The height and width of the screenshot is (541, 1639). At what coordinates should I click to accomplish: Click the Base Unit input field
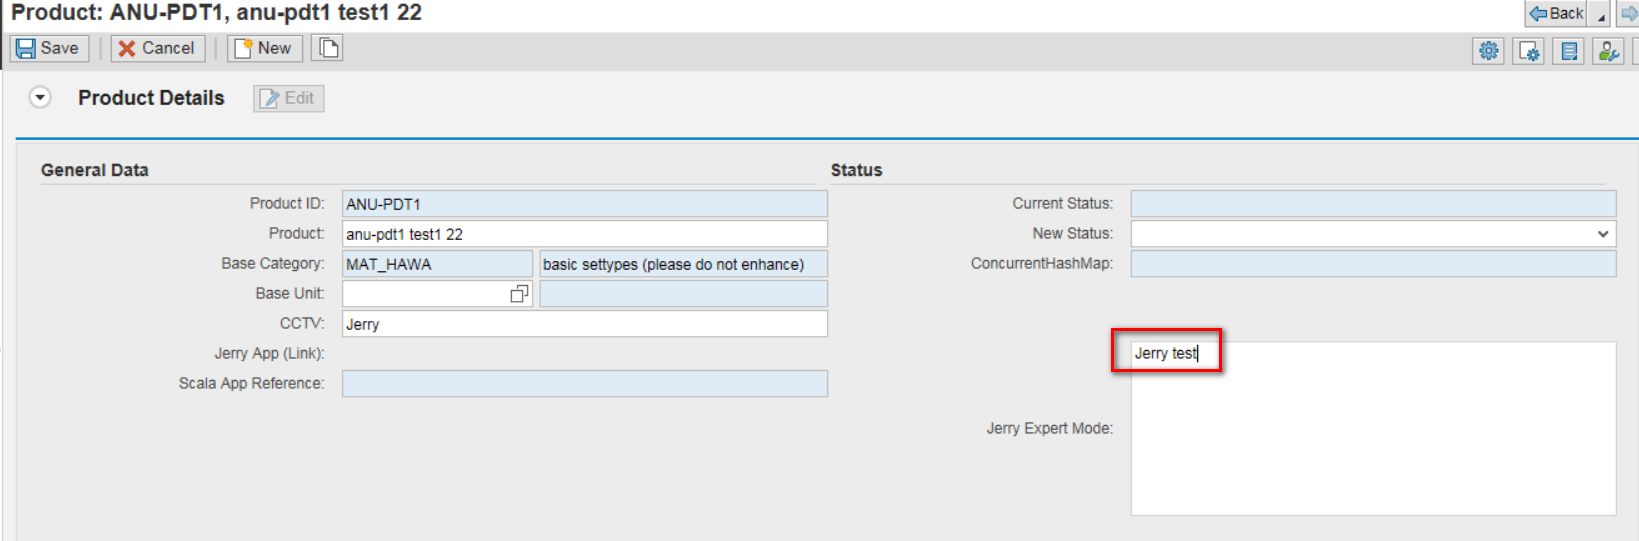pyautogui.click(x=425, y=294)
